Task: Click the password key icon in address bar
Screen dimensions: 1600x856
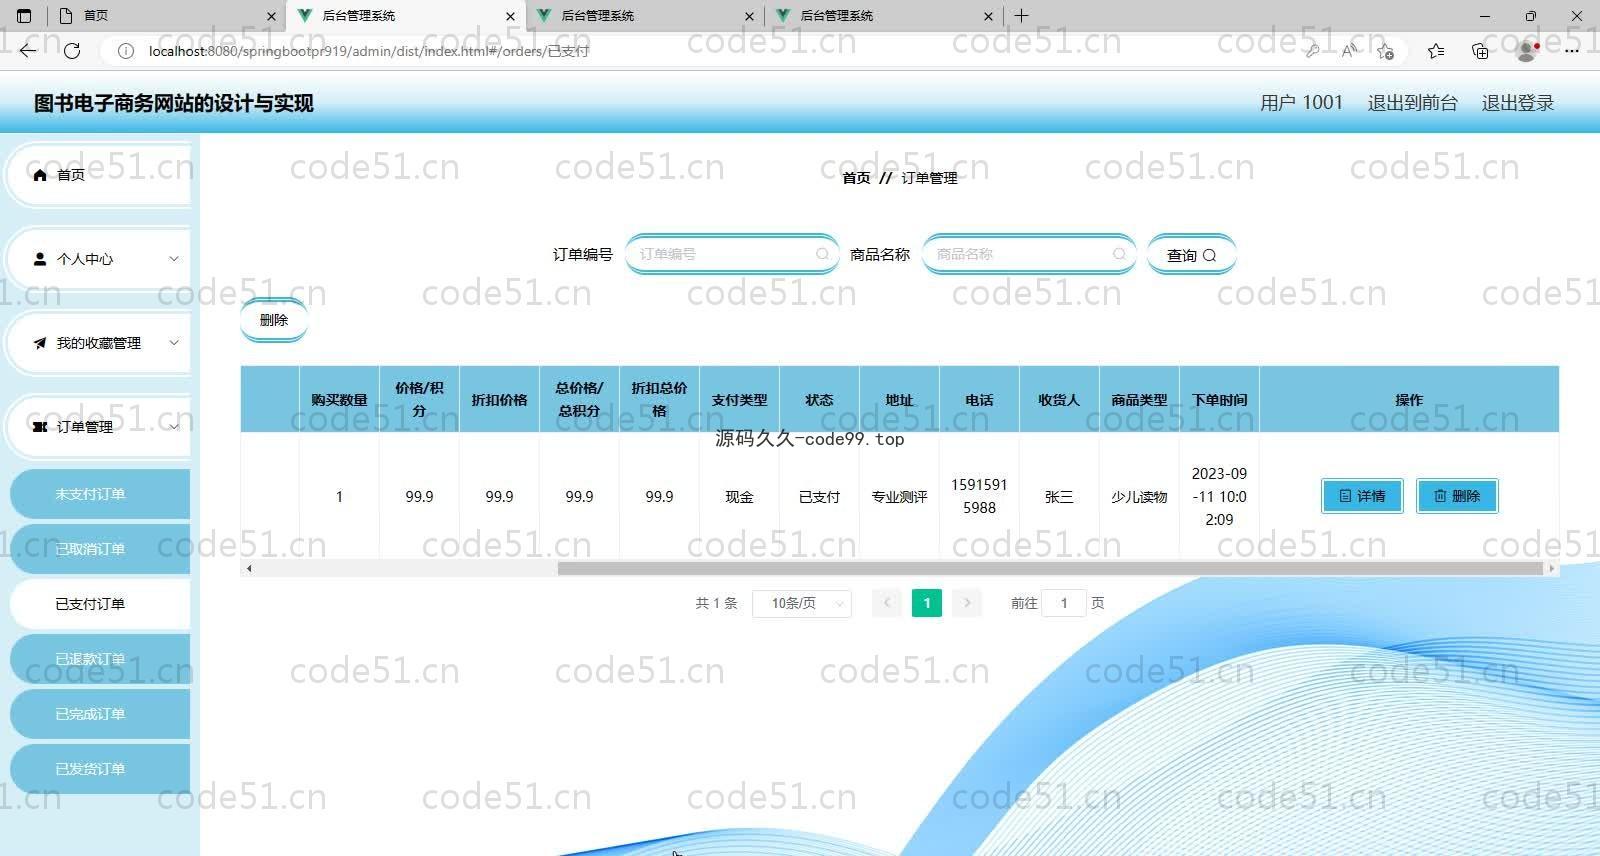Action: coord(1312,51)
